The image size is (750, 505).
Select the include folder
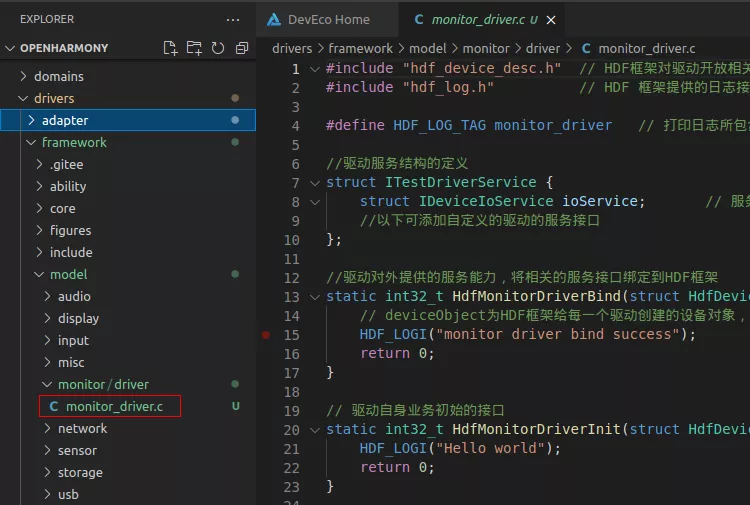(x=71, y=252)
